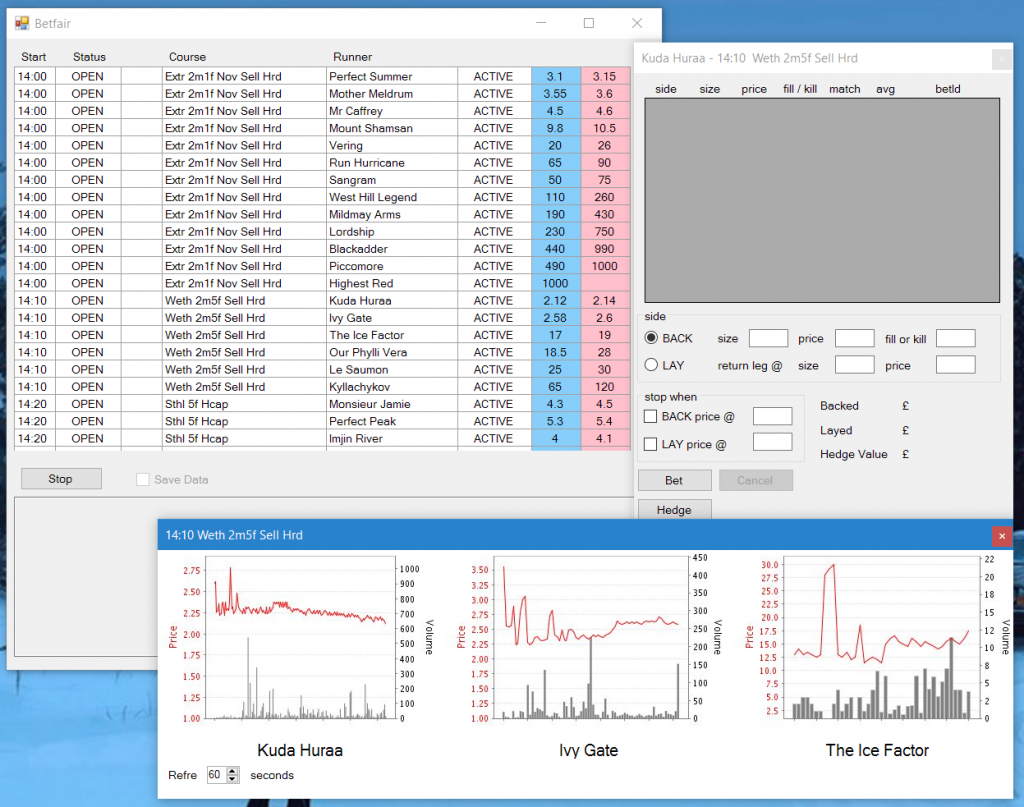Increase the refresh seconds with the up arrow
1024x807 pixels.
[232, 771]
